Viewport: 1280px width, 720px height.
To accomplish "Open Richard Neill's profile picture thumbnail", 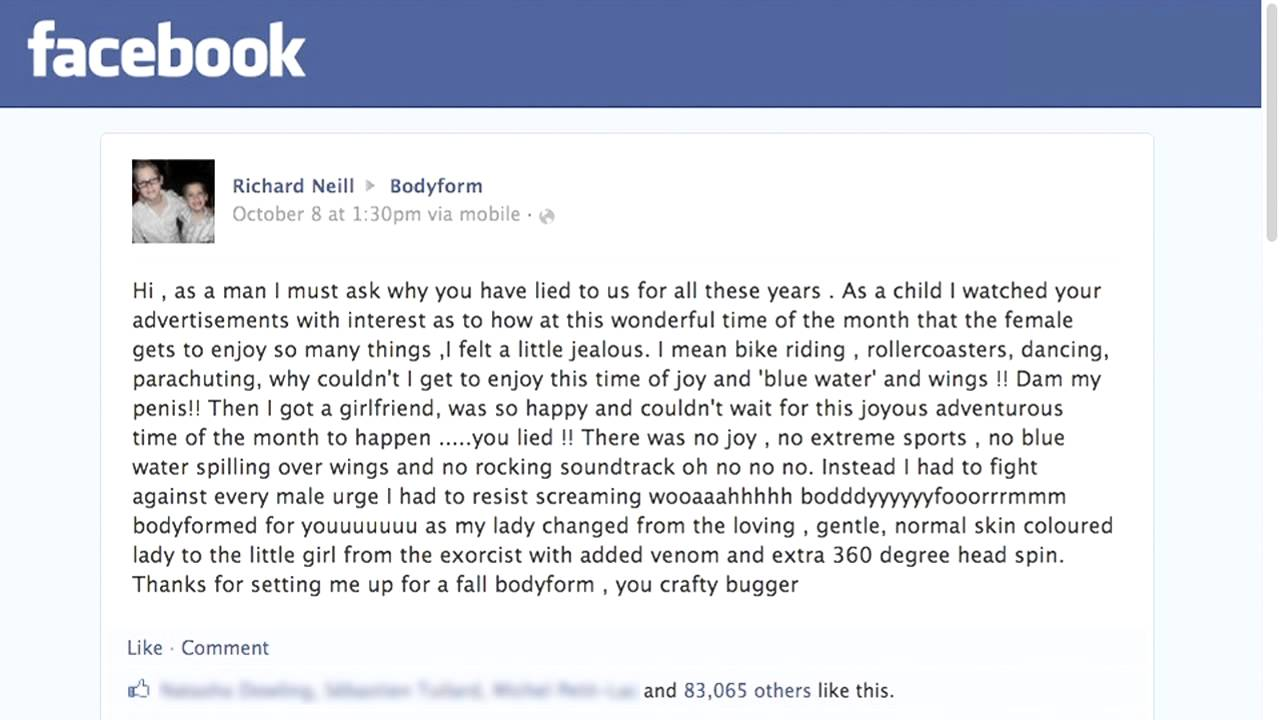I will tap(173, 201).
